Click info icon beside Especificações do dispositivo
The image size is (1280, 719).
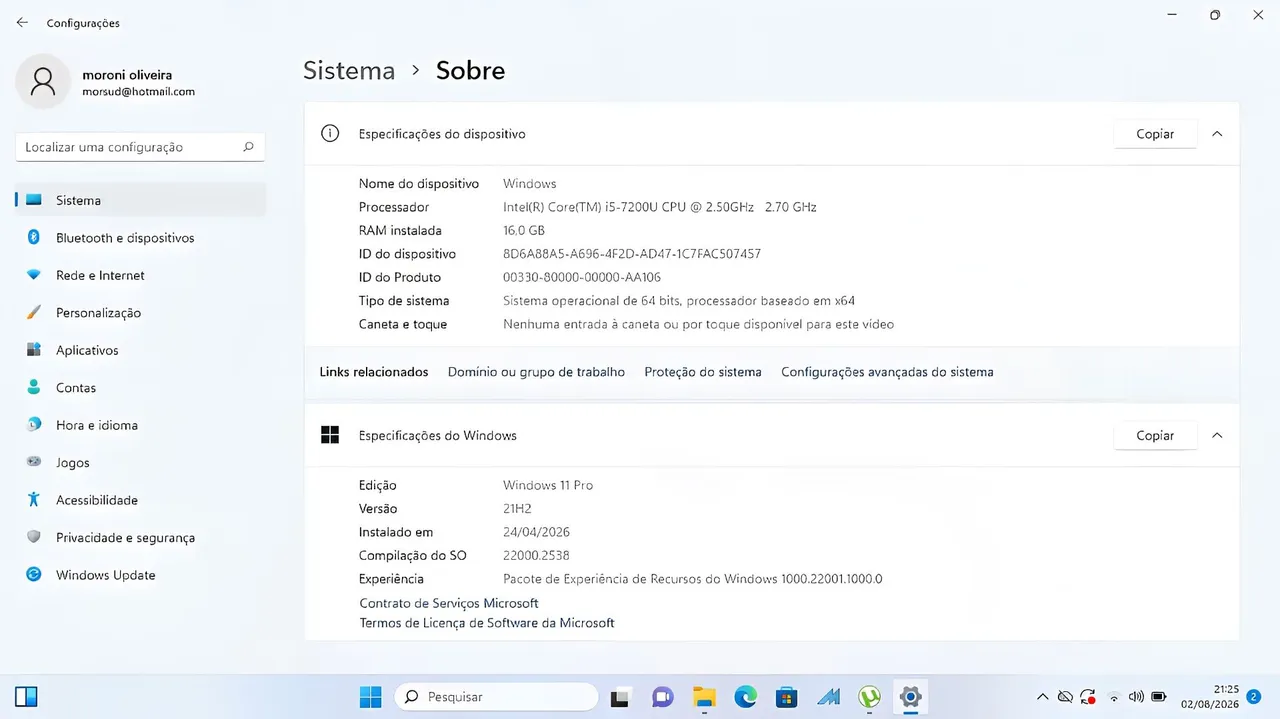[x=330, y=133]
